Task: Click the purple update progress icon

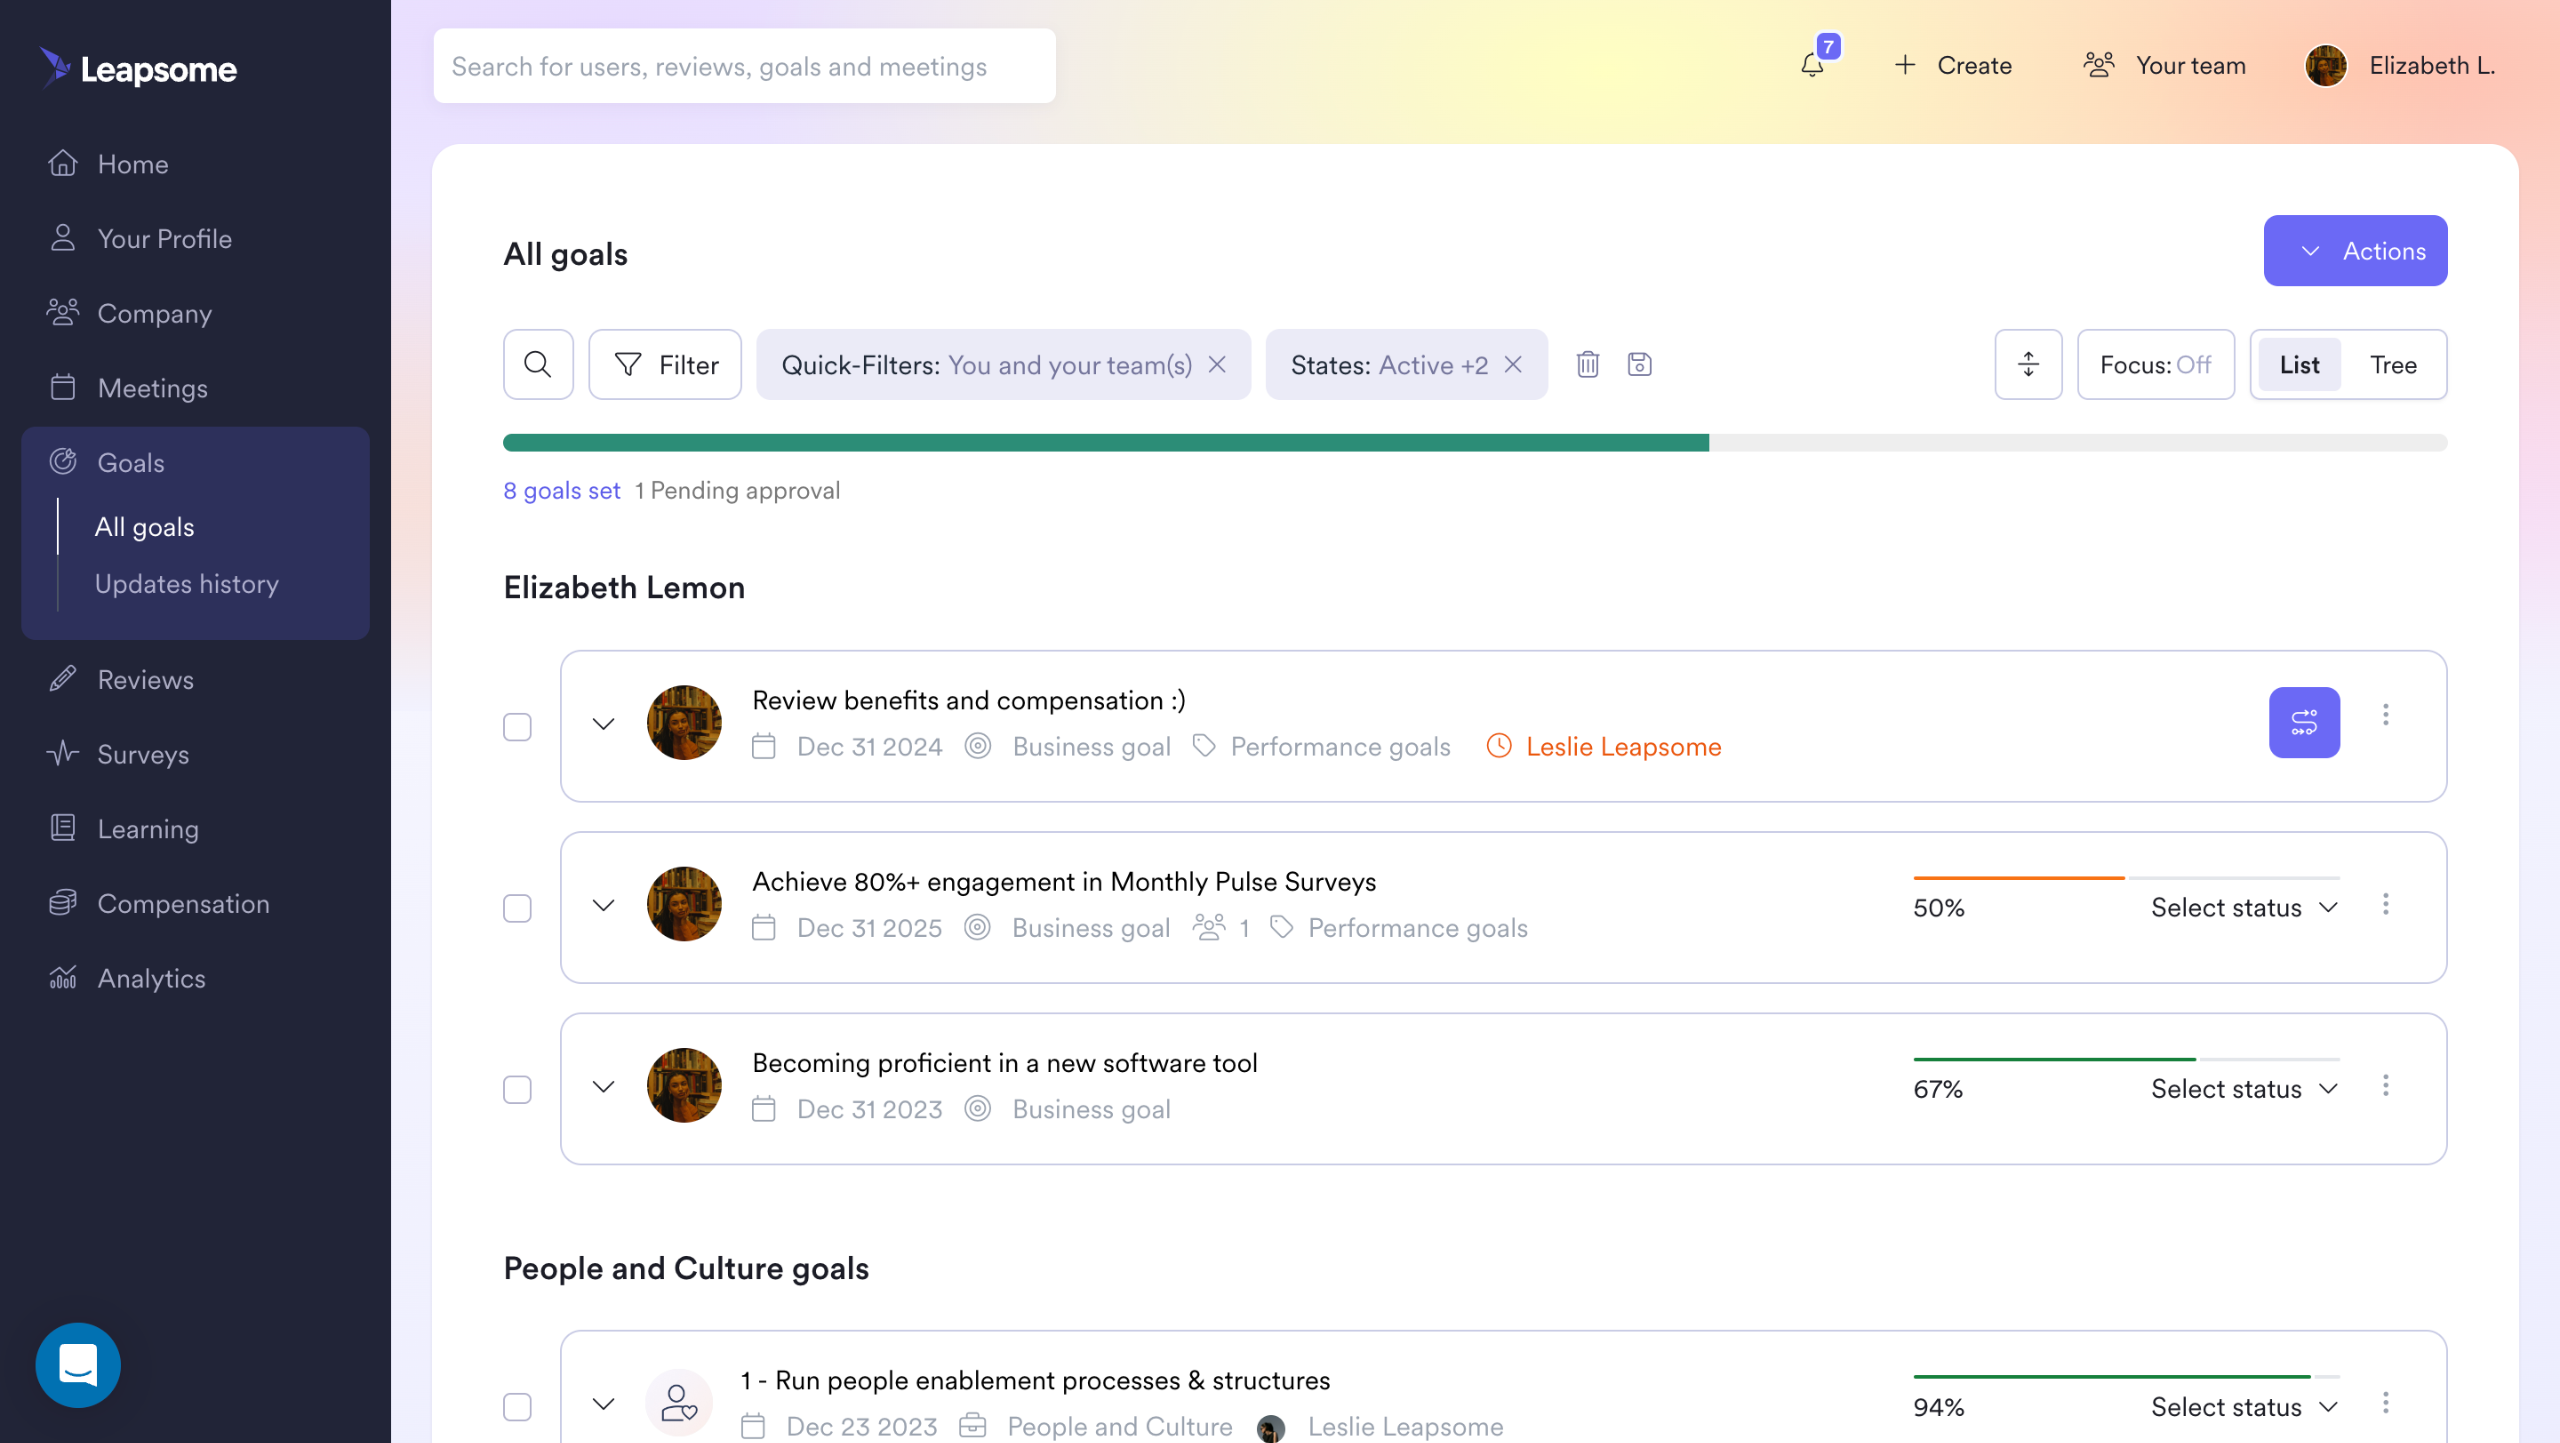Action: (x=2304, y=722)
